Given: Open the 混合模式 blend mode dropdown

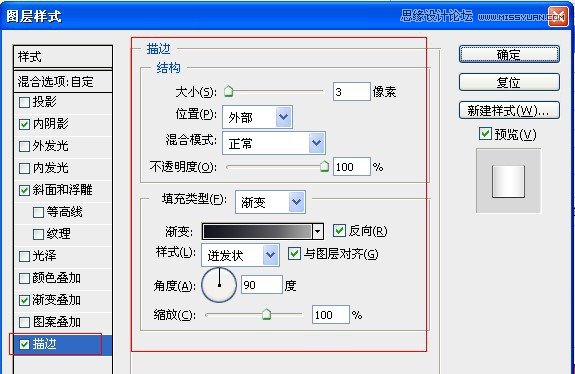Looking at the screenshot, I should [x=274, y=143].
